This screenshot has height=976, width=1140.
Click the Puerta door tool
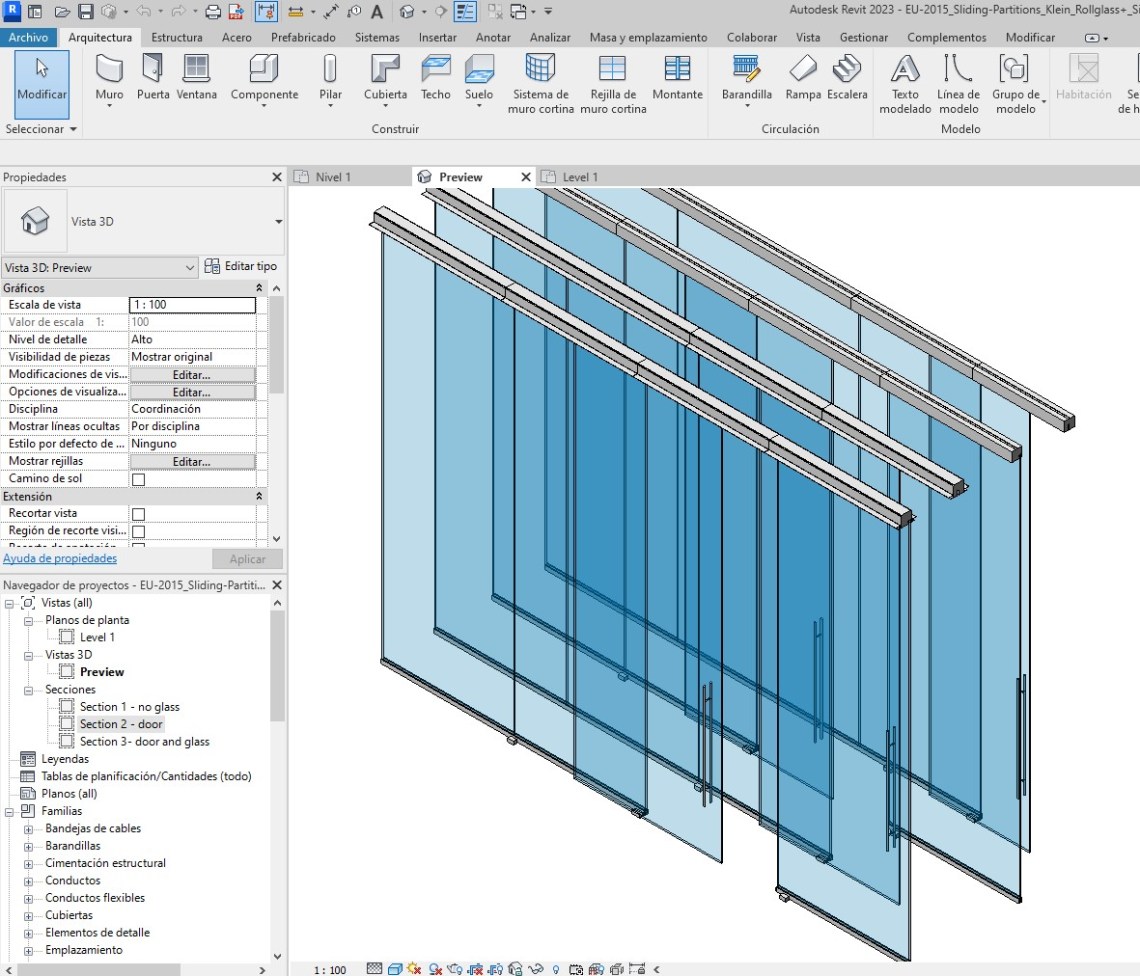point(153,78)
